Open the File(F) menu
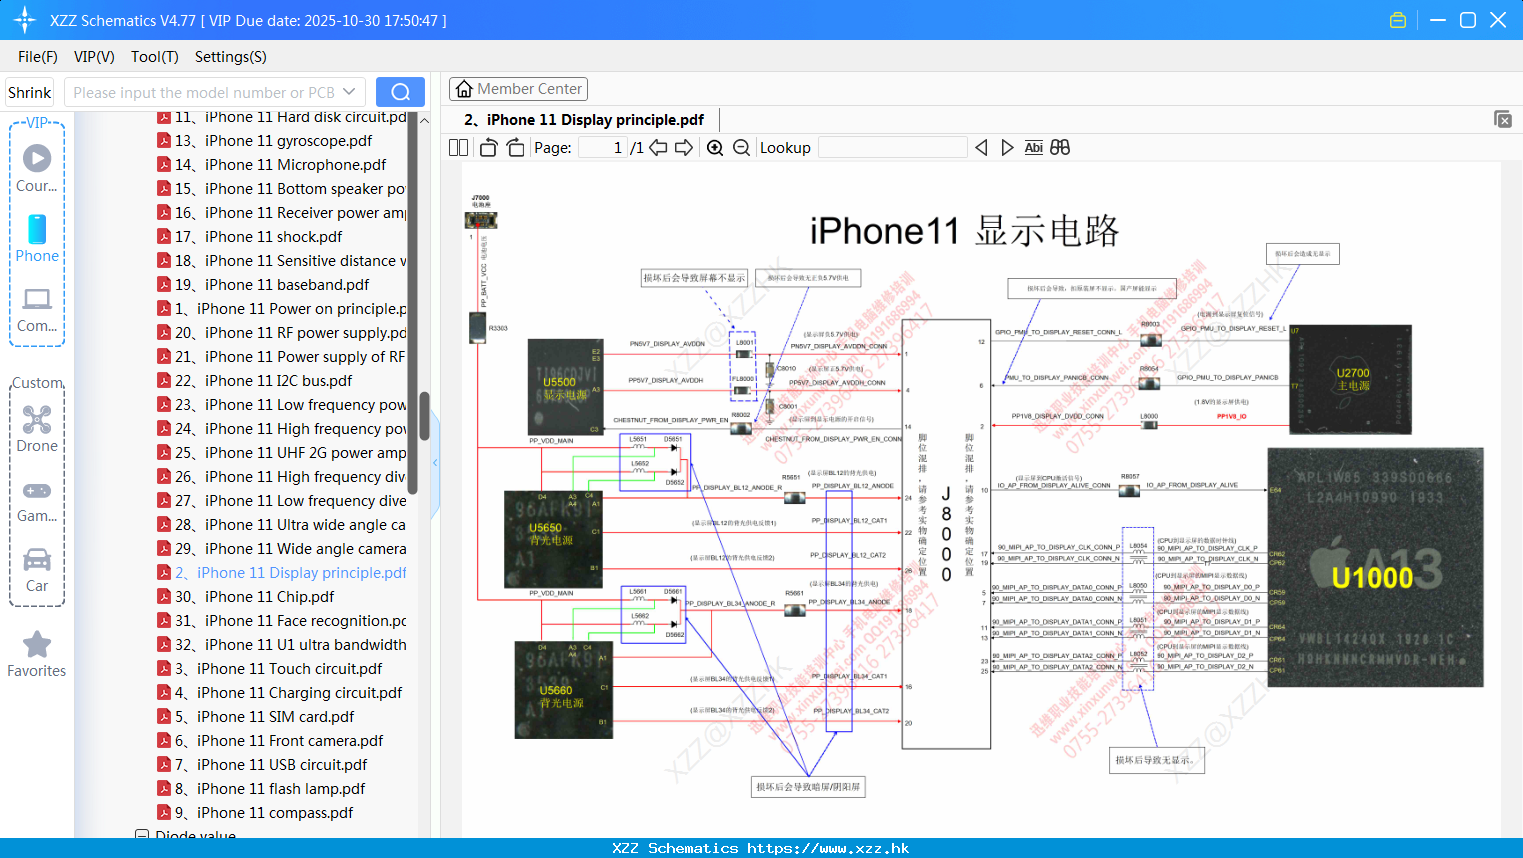This screenshot has height=858, width=1523. coord(38,57)
